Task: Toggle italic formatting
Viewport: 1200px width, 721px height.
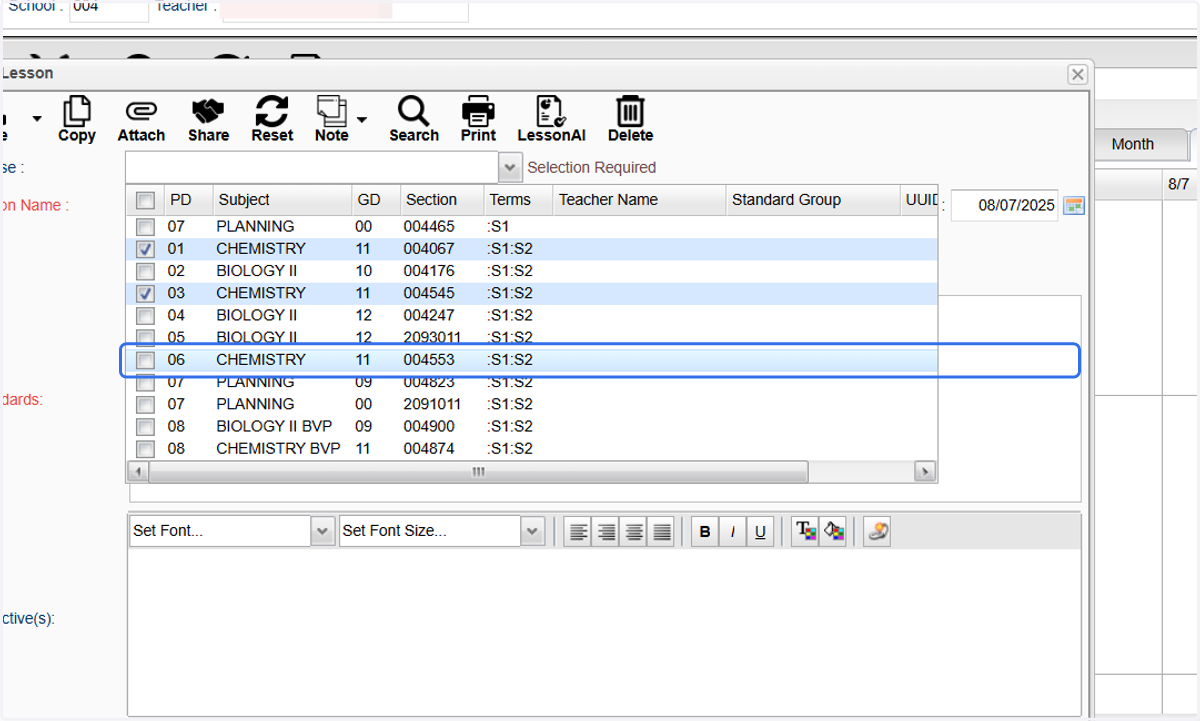Action: (x=732, y=532)
